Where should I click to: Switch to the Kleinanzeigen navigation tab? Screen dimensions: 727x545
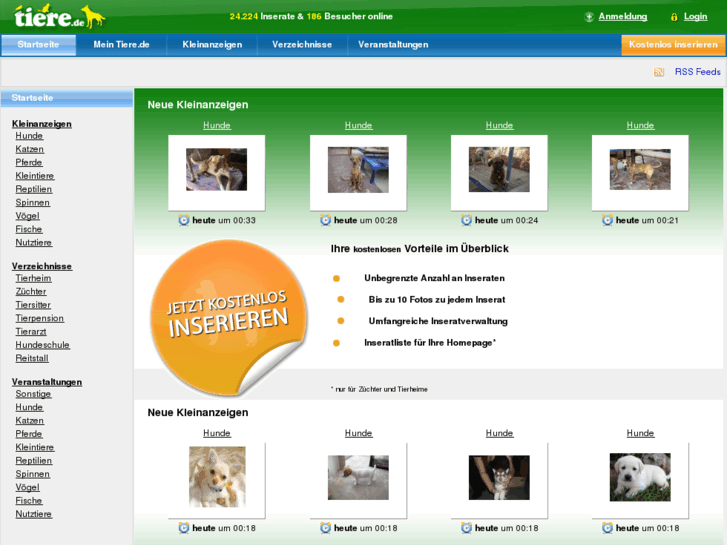[x=212, y=45]
